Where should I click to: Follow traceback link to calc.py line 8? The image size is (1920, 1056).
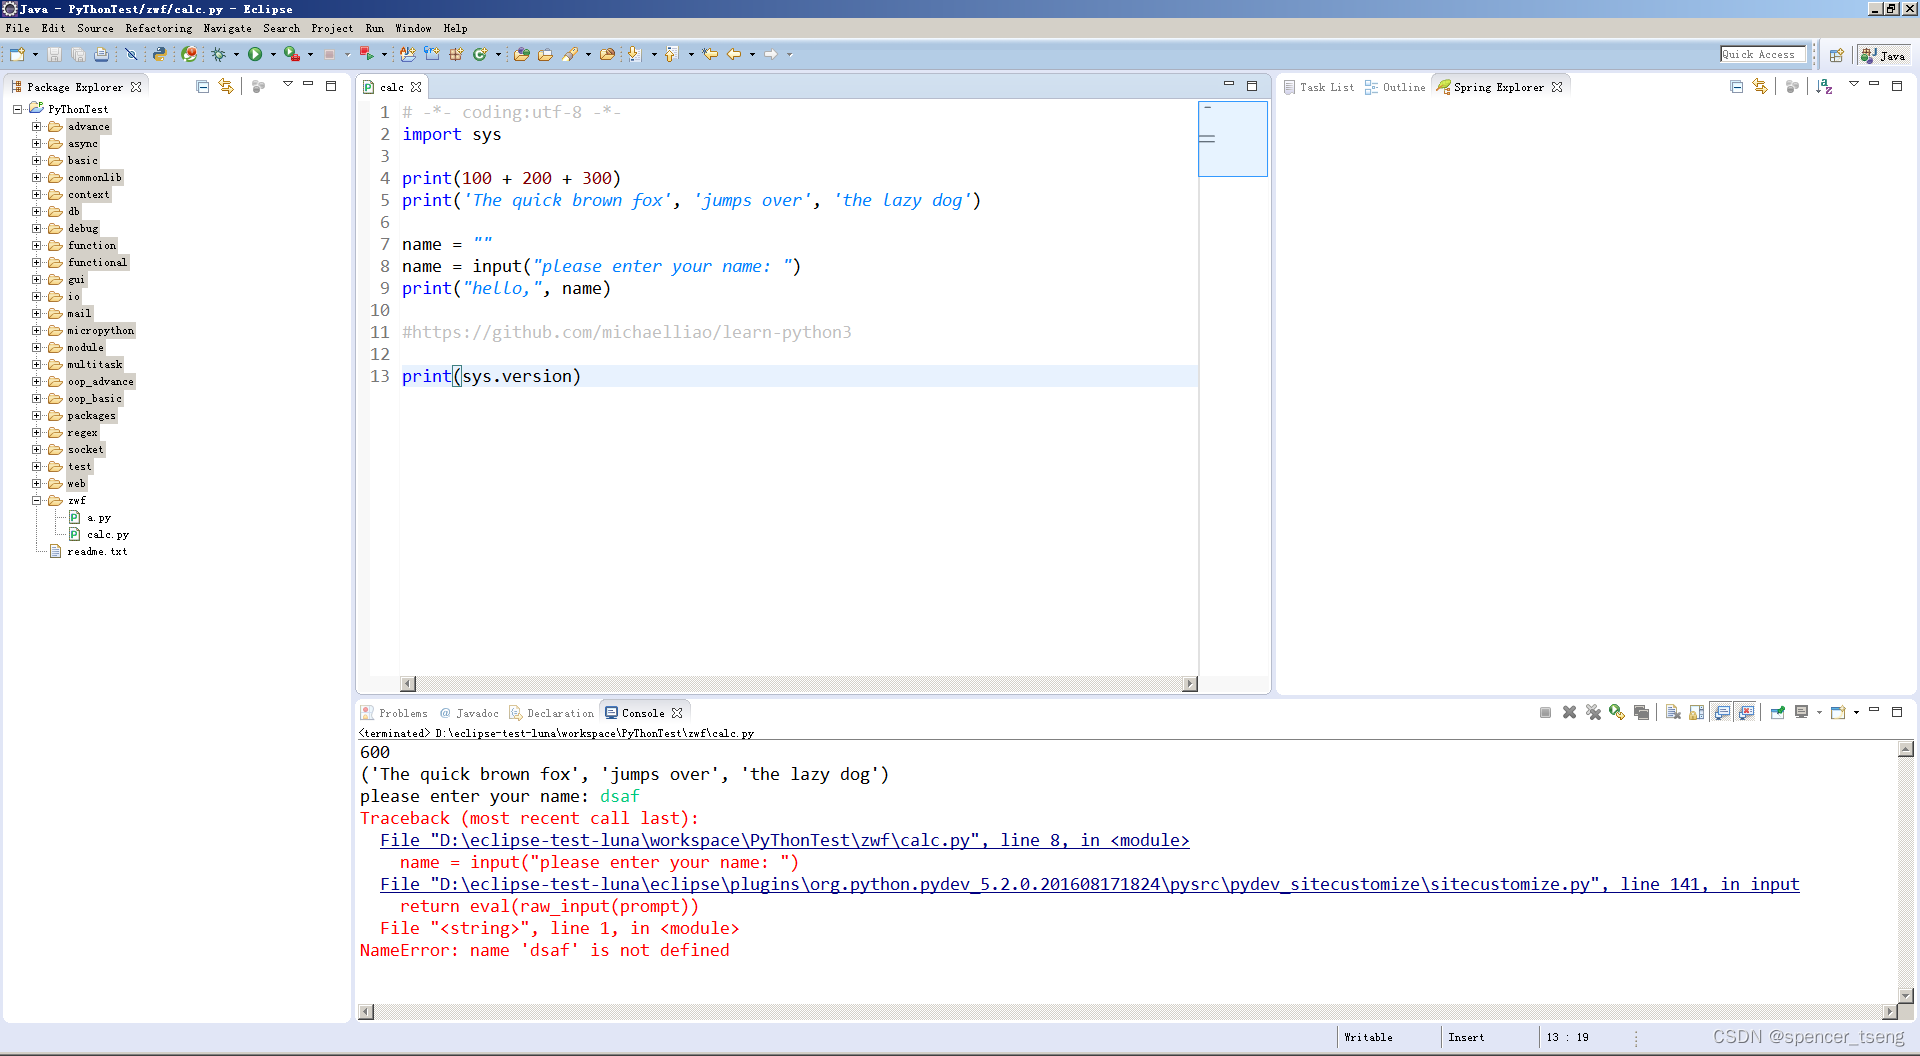784,840
